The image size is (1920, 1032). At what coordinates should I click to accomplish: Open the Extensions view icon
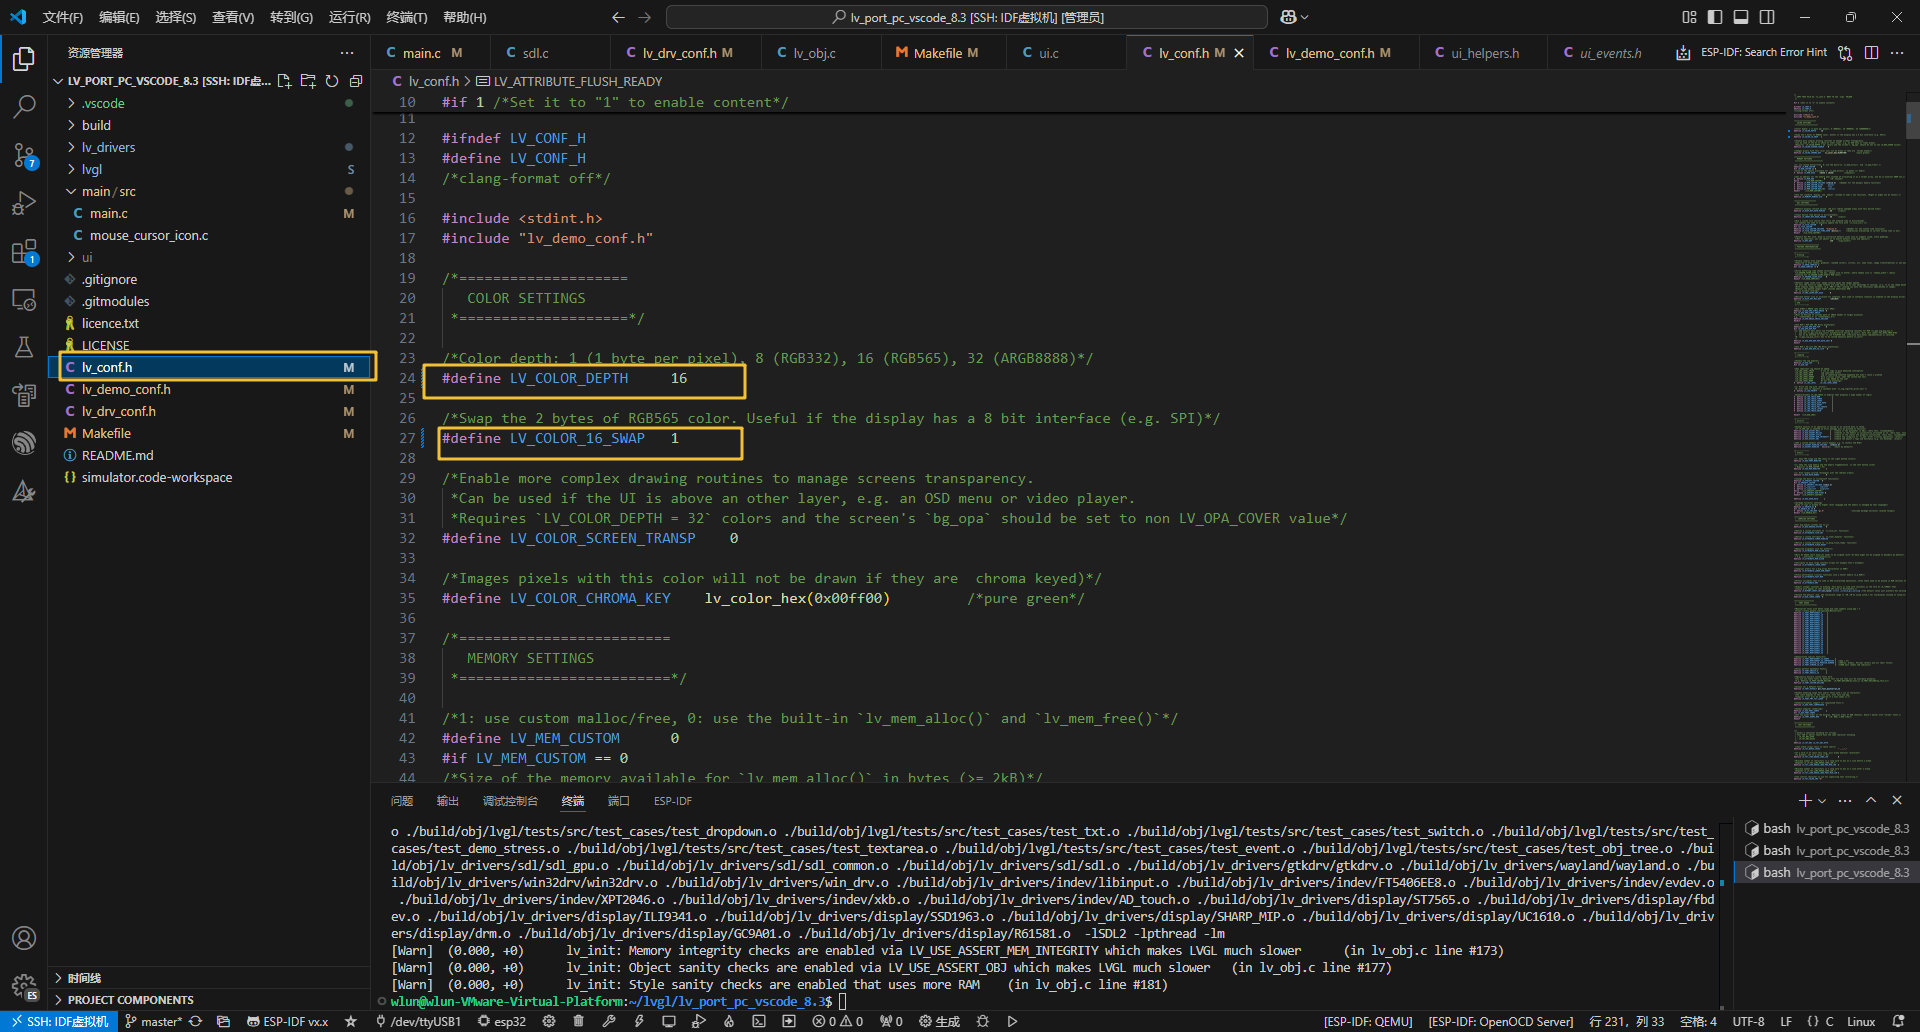click(x=24, y=252)
